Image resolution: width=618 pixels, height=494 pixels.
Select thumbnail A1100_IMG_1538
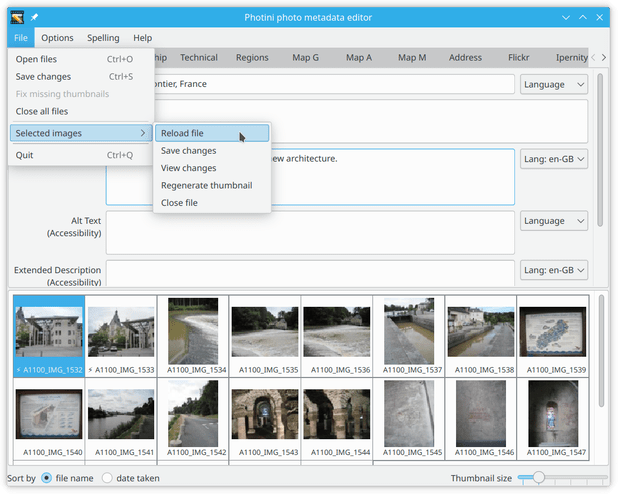(481, 336)
